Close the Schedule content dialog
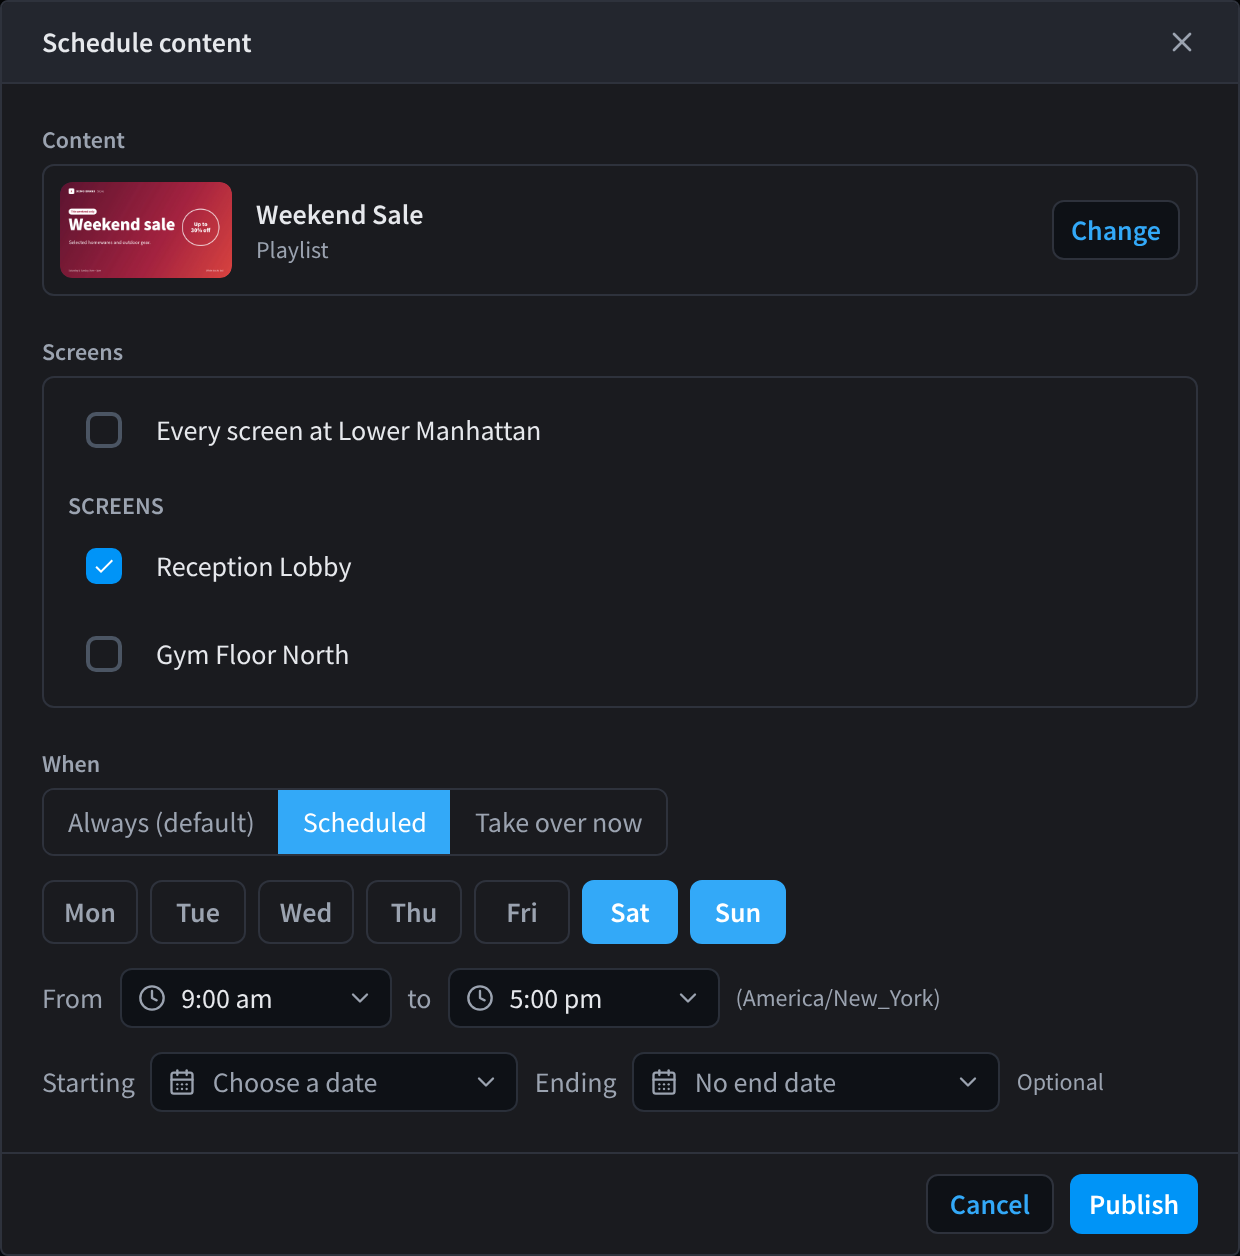 point(1182,42)
